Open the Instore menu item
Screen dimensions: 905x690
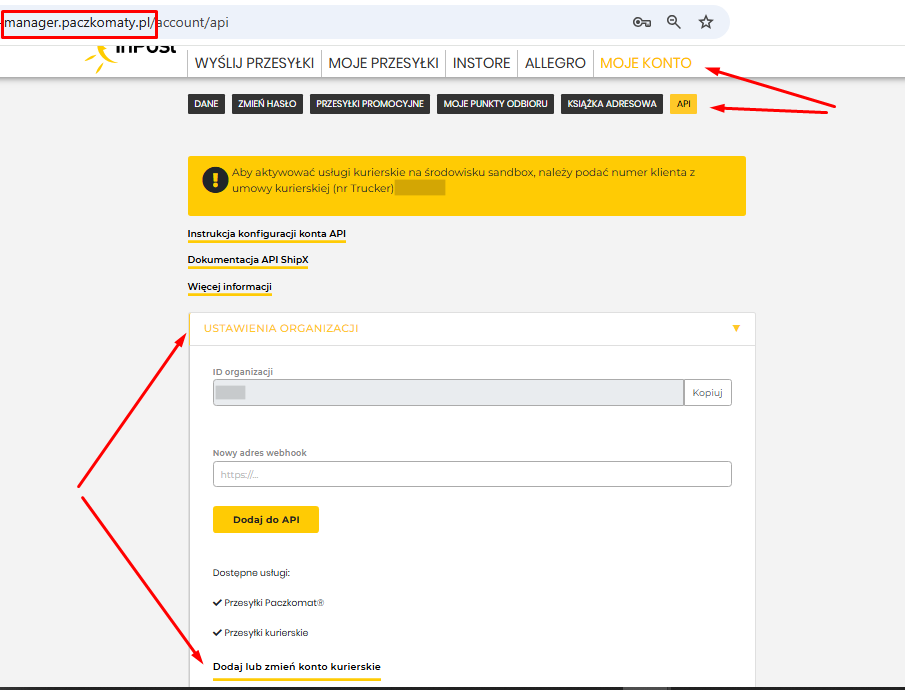[x=481, y=63]
